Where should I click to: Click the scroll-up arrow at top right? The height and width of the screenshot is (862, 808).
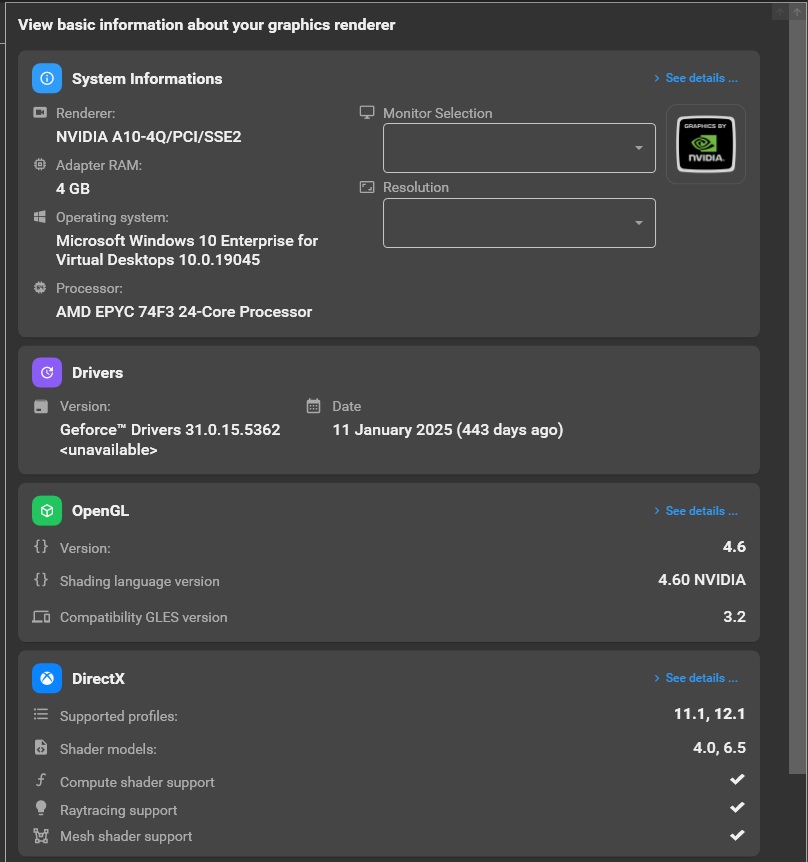pos(797,12)
